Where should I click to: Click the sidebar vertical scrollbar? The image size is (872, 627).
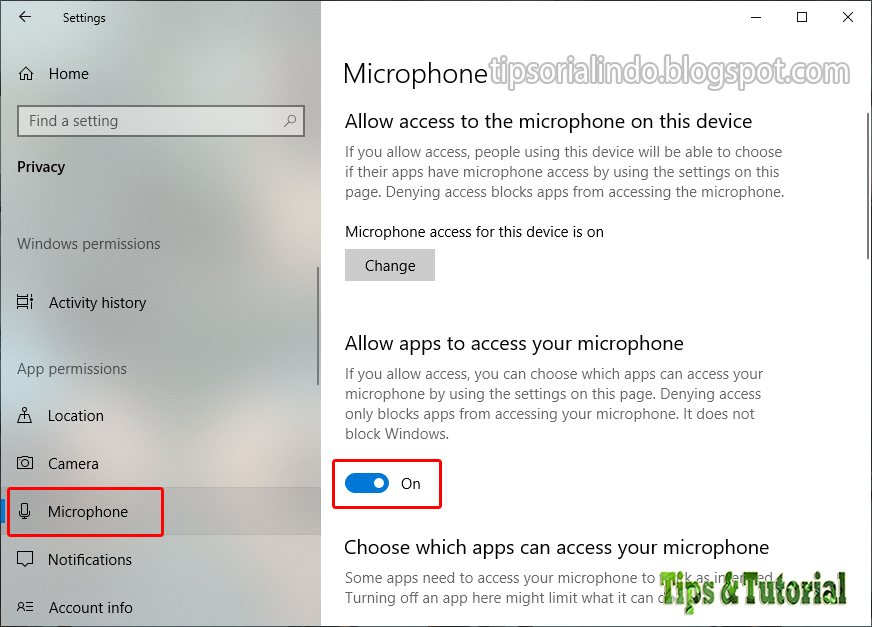[x=318, y=325]
